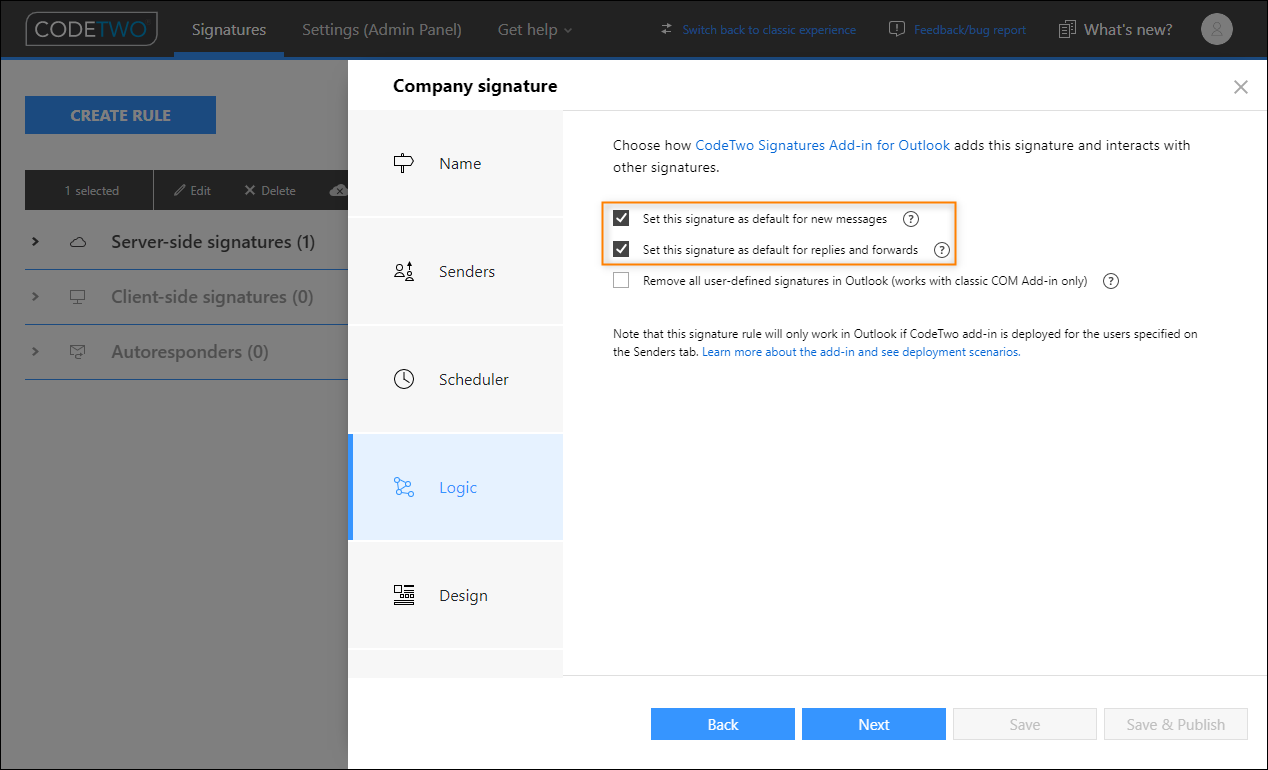The image size is (1268, 770).
Task: Open CodeTwo Signatures Add-in for Outlook link
Action: [x=822, y=145]
